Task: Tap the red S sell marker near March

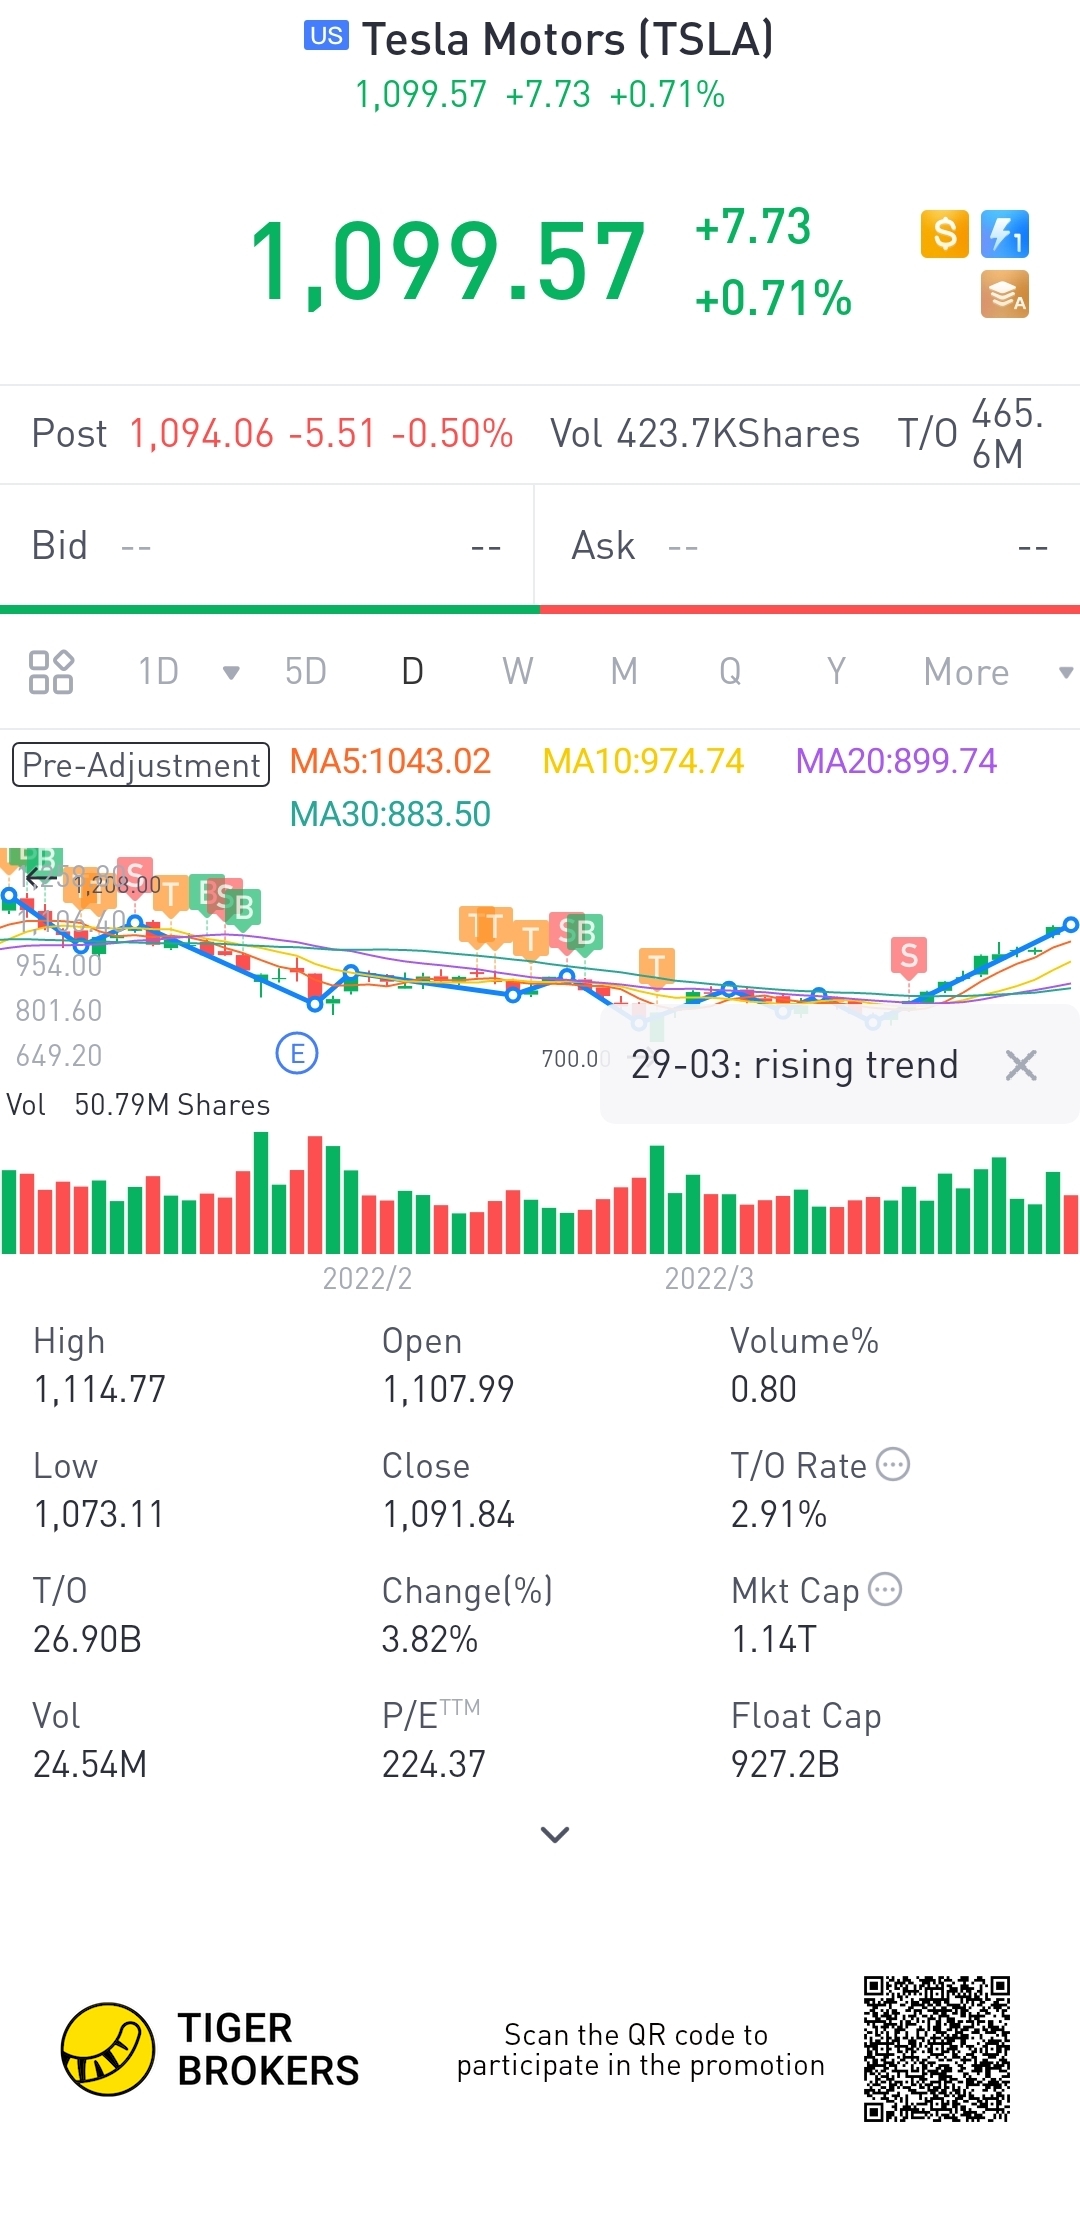Action: click(909, 956)
